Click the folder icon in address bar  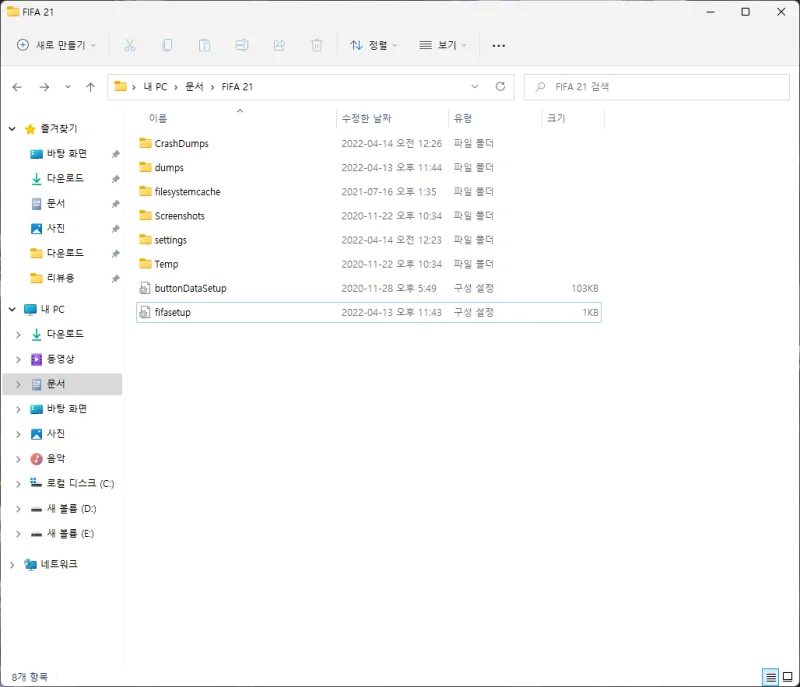pyautogui.click(x=120, y=86)
